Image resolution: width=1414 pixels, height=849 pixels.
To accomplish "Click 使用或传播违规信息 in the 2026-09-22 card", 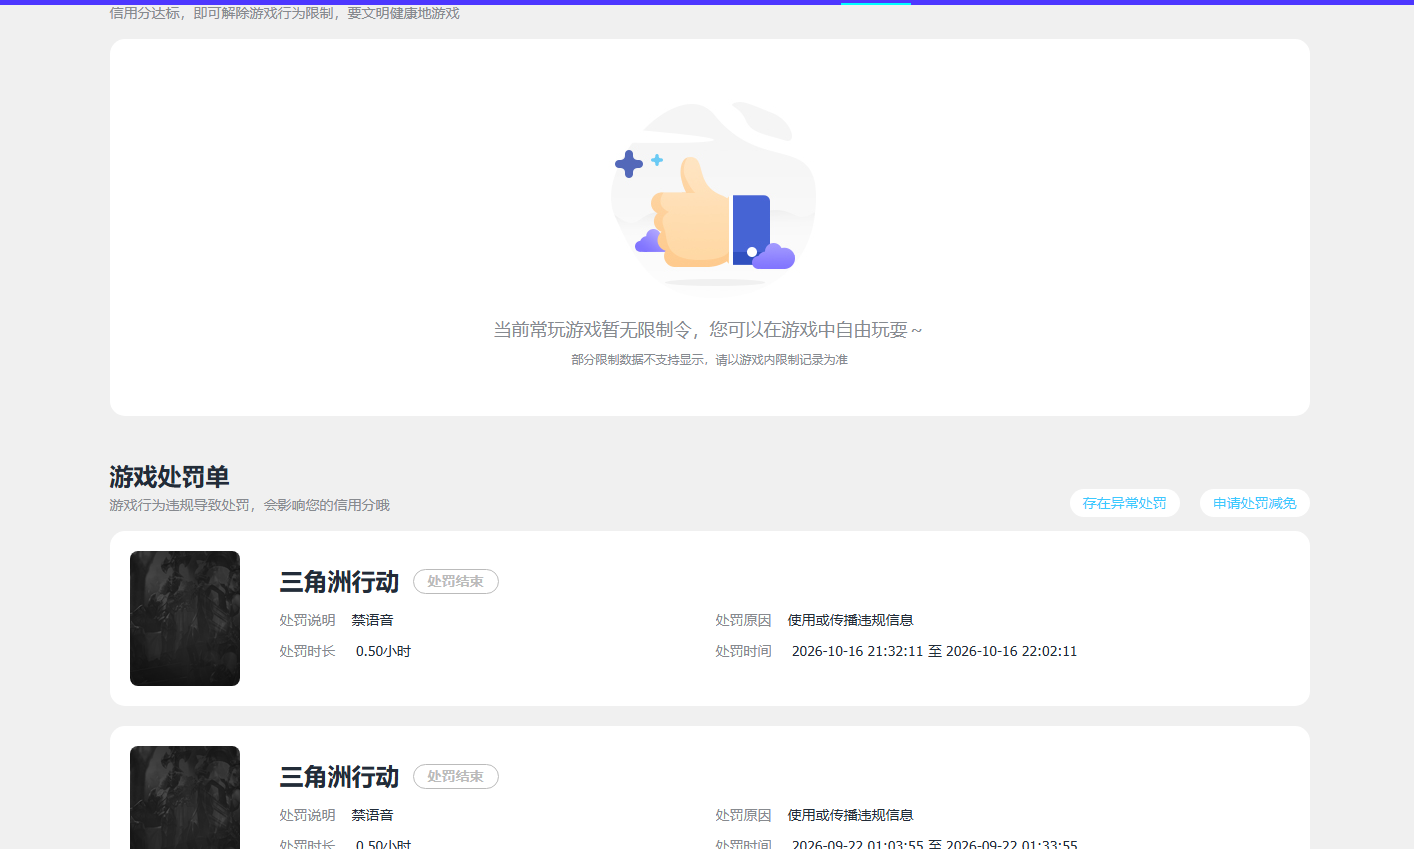I will (x=850, y=815).
